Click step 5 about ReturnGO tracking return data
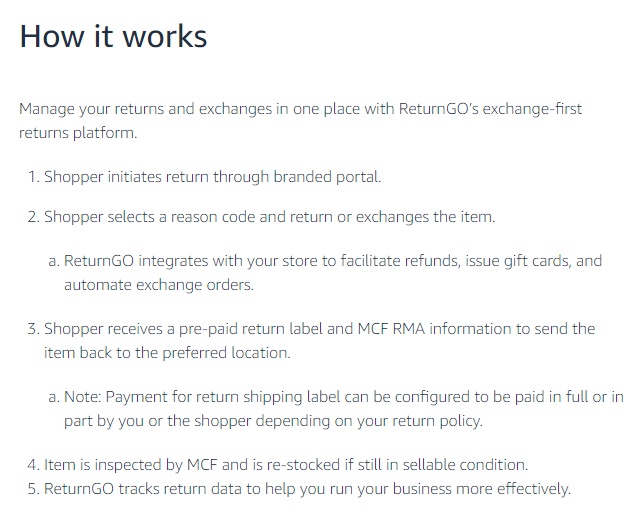Screen dimensions: 638x519 [299, 488]
